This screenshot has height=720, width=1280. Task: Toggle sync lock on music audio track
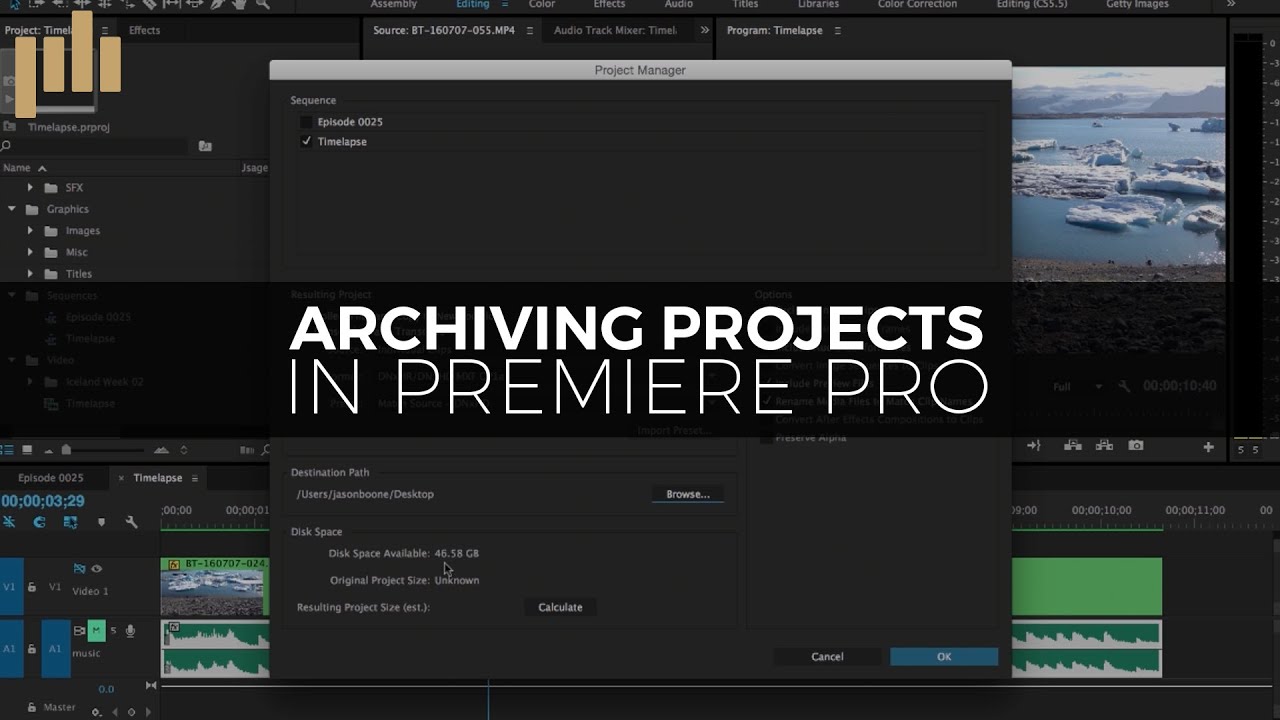(x=80, y=631)
